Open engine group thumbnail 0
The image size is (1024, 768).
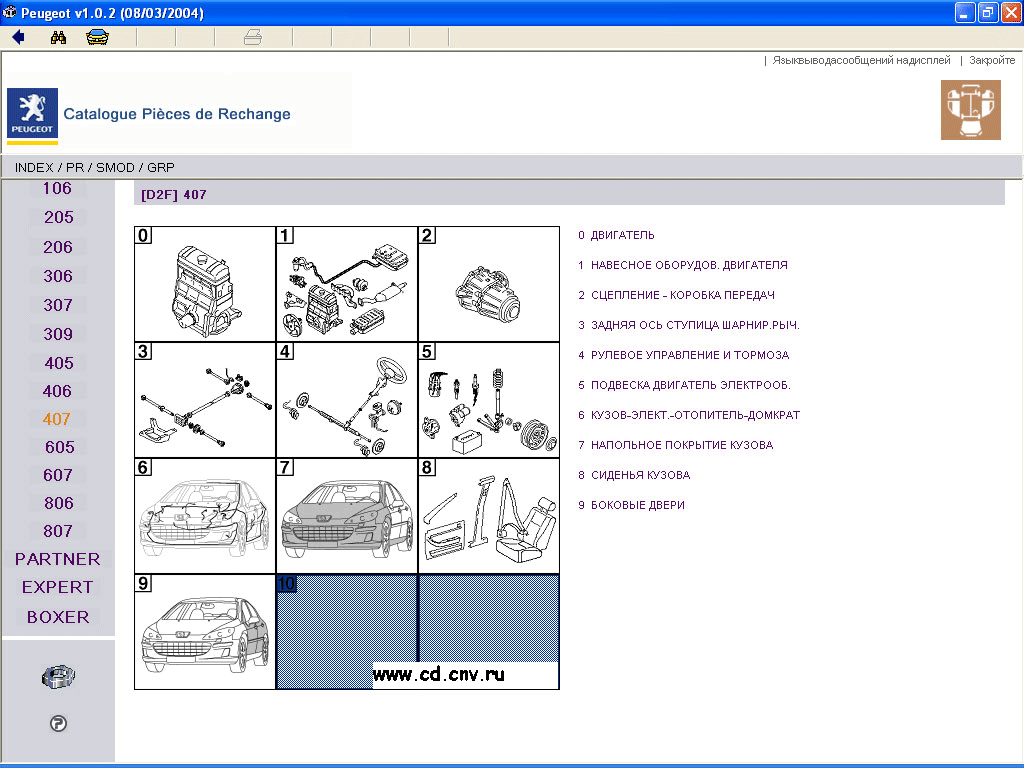pyautogui.click(x=205, y=284)
